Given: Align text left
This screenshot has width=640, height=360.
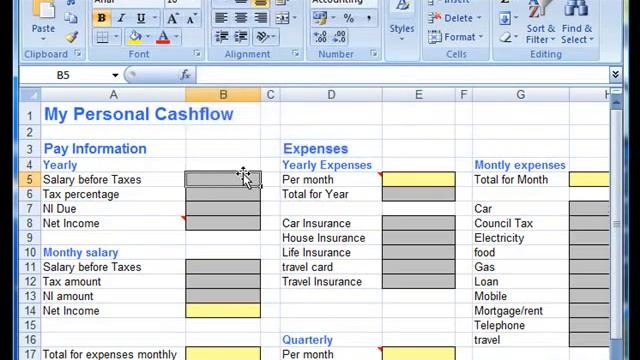Looking at the screenshot, I should pyautogui.click(x=221, y=18).
